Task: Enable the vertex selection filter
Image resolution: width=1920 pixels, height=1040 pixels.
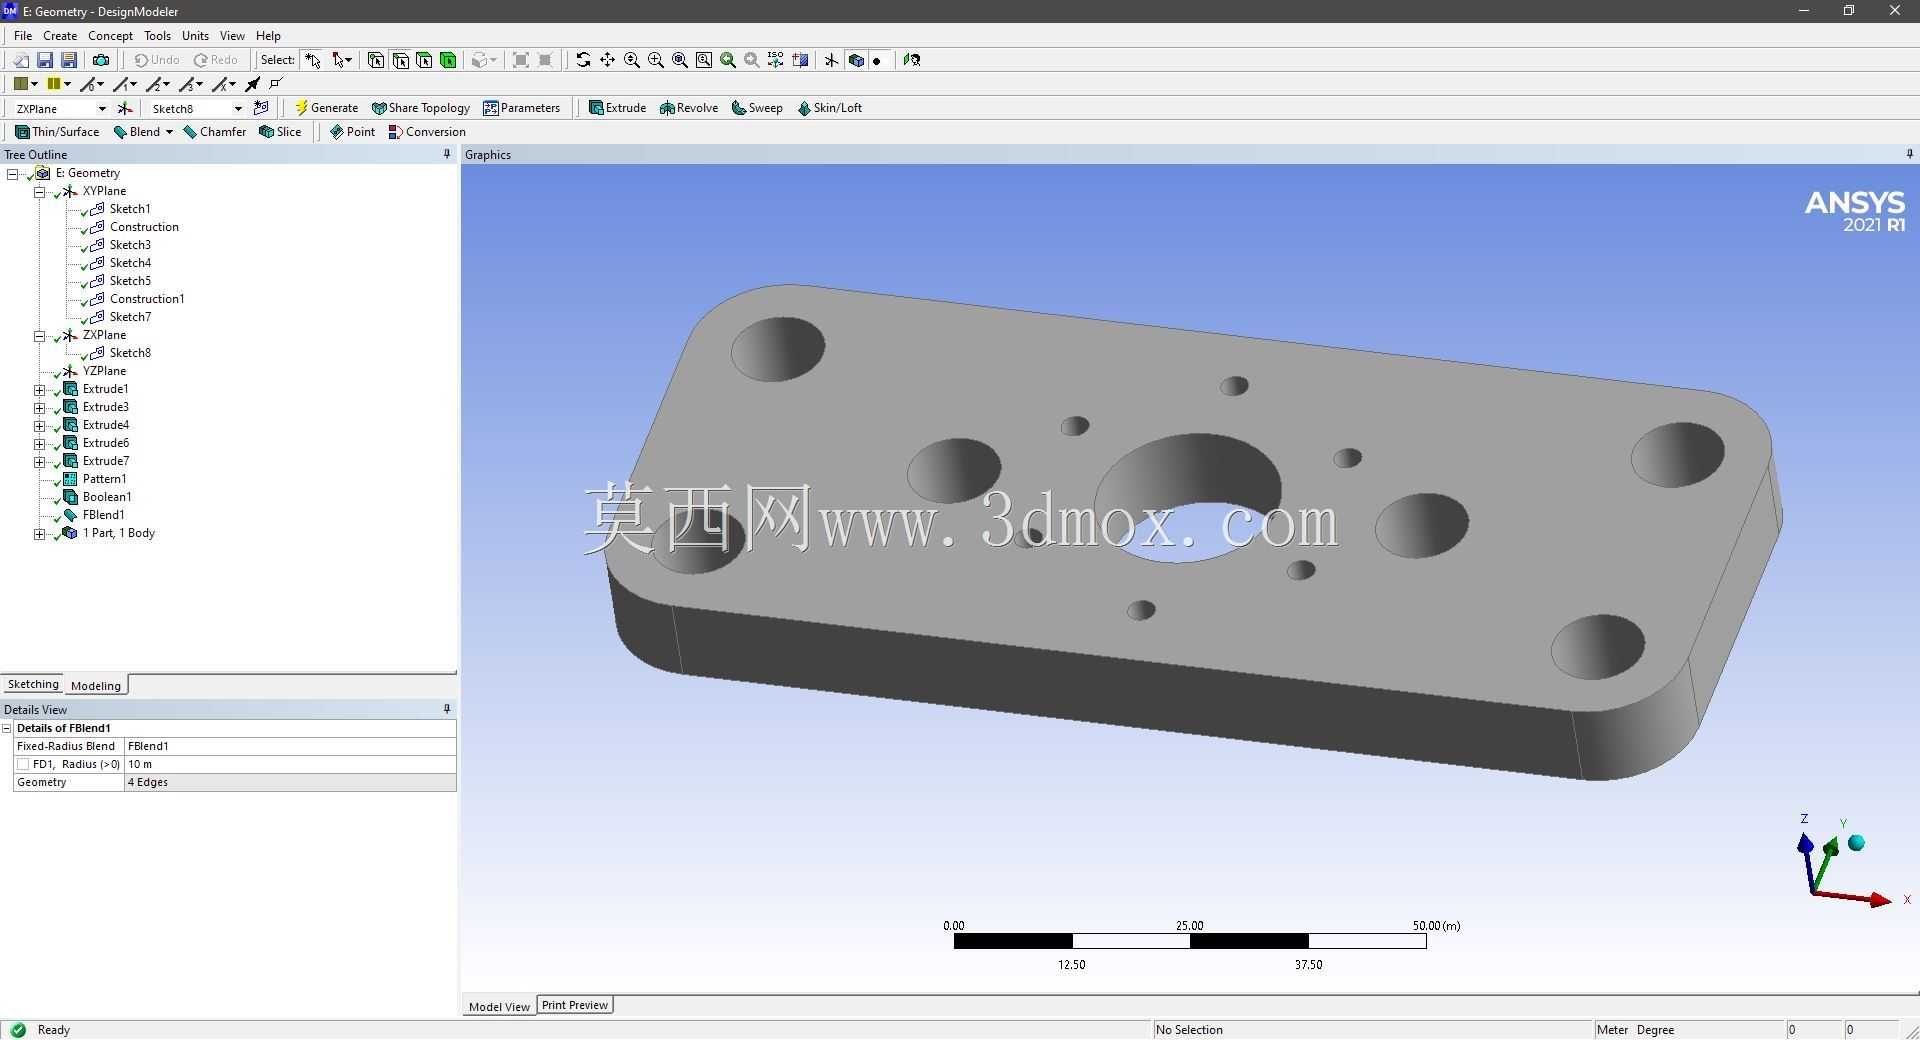Action: click(376, 60)
